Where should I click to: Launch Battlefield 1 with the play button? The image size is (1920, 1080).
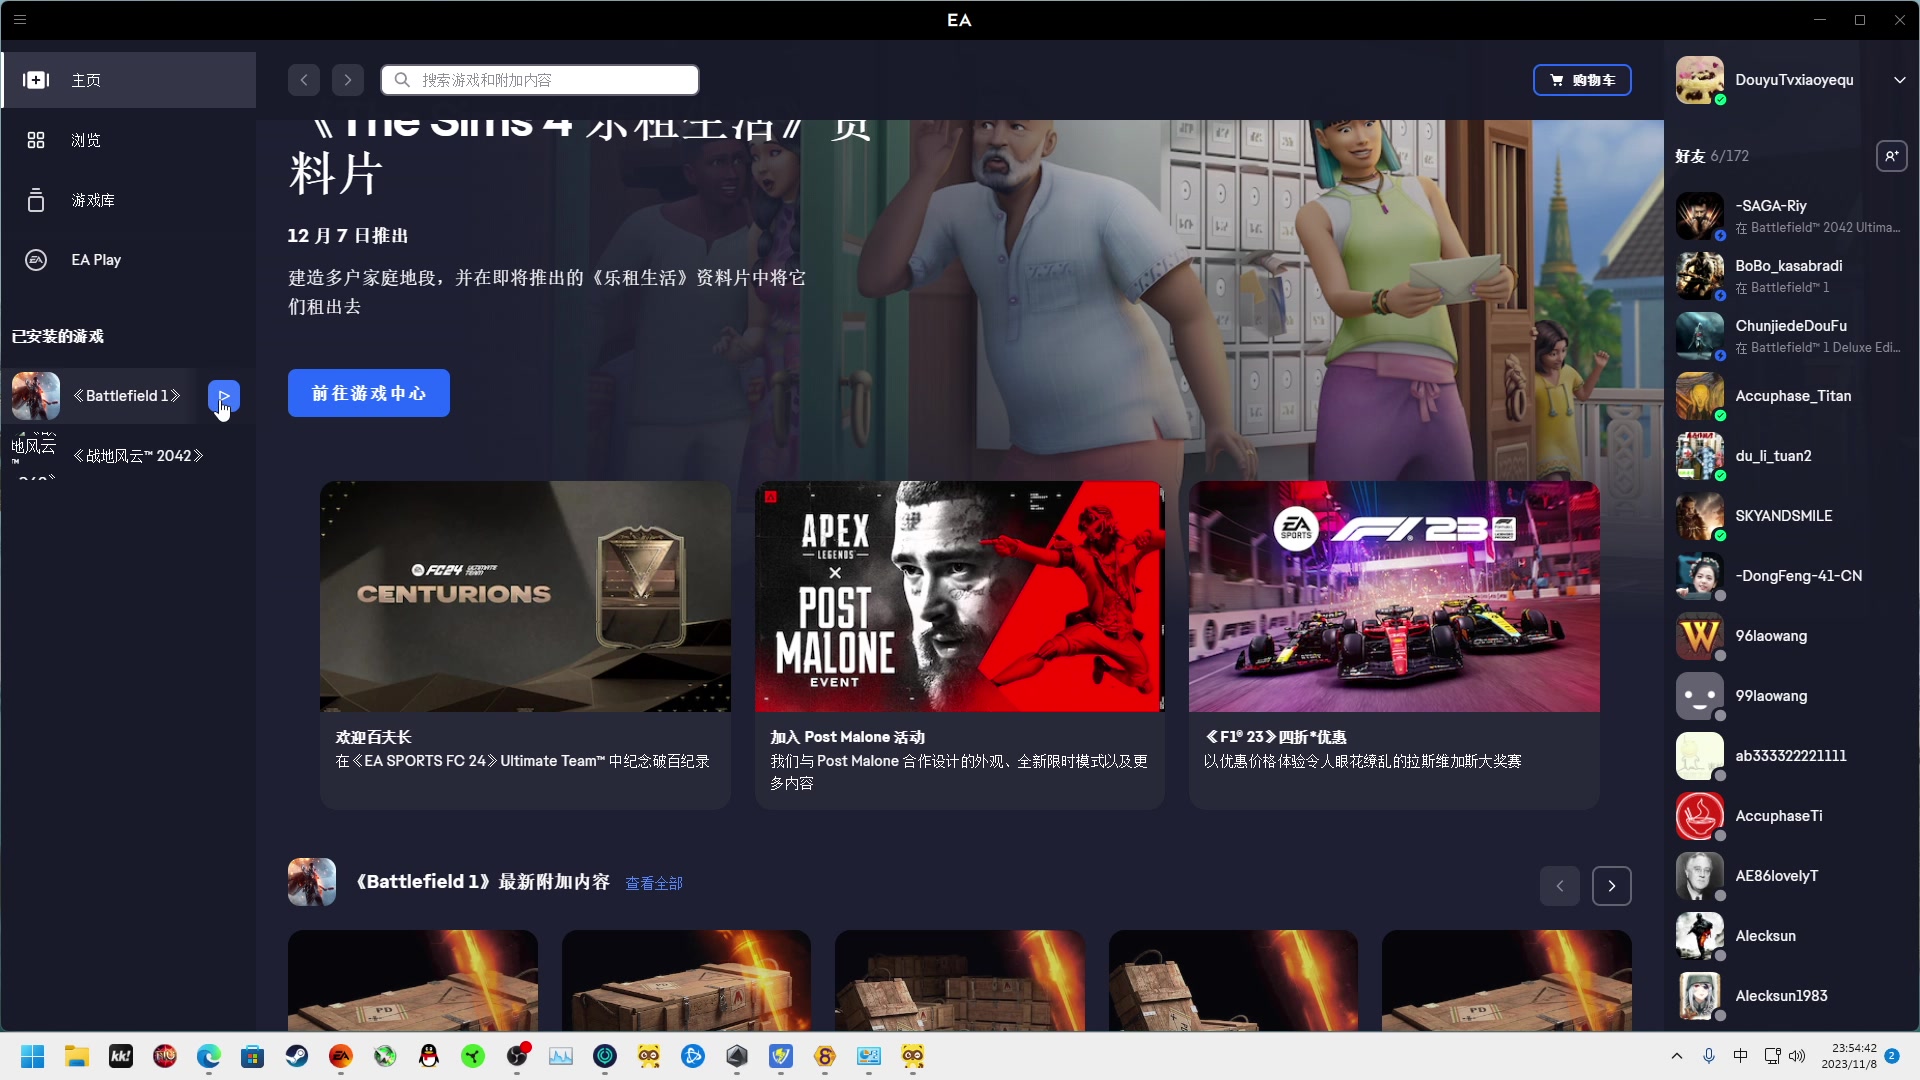click(224, 396)
